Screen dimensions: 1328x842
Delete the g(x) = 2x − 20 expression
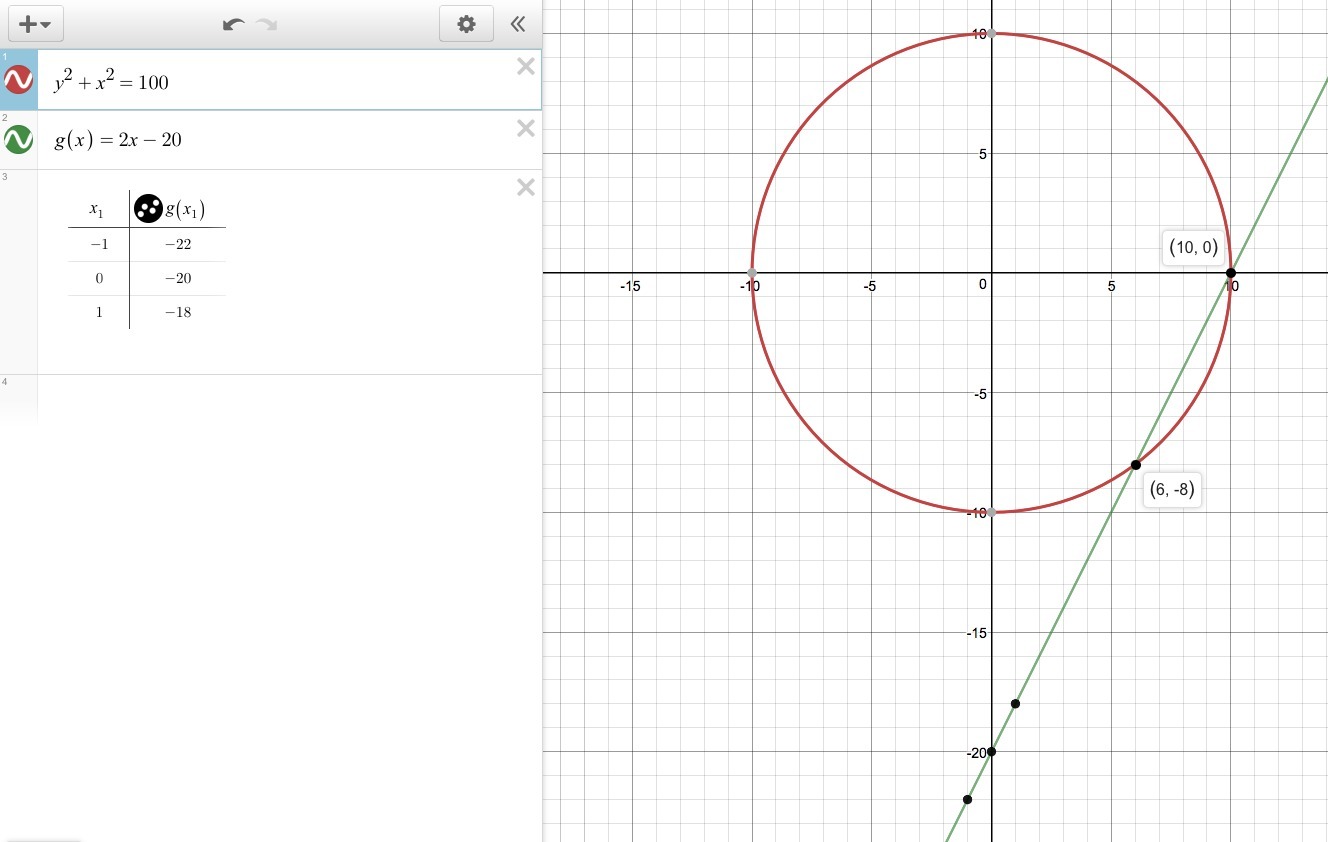coord(525,128)
